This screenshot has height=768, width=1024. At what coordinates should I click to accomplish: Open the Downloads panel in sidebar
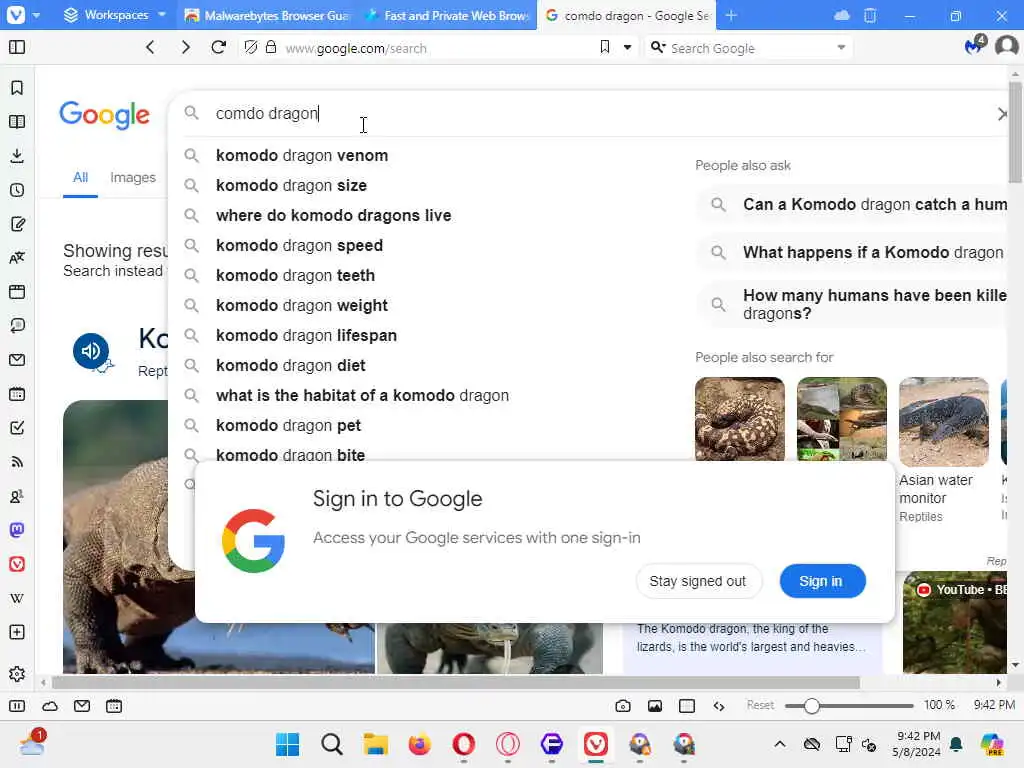click(x=17, y=156)
